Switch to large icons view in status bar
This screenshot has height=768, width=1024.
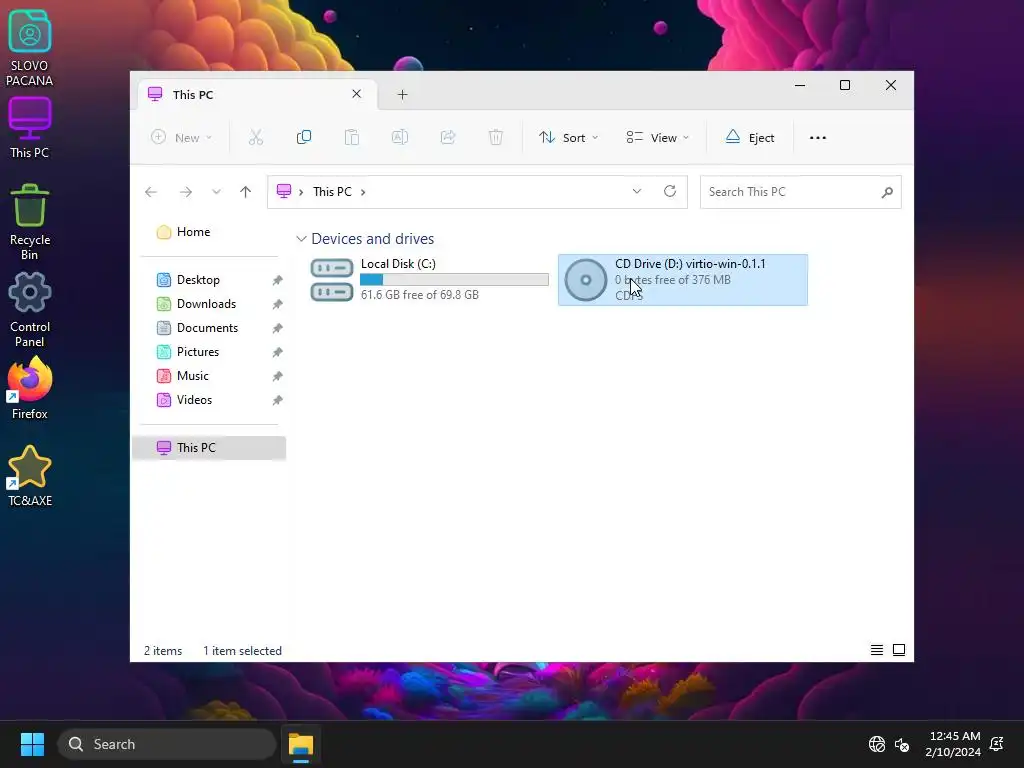(x=899, y=650)
